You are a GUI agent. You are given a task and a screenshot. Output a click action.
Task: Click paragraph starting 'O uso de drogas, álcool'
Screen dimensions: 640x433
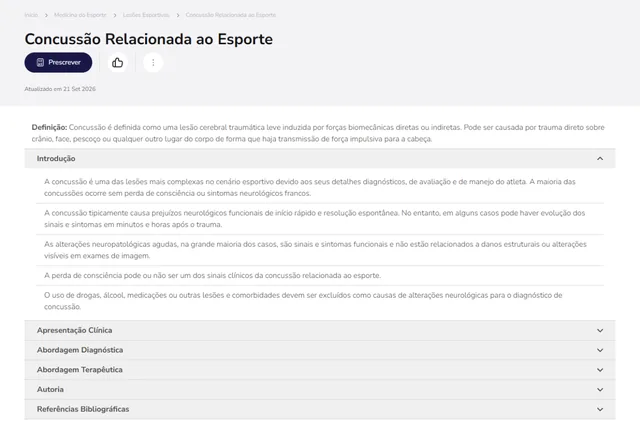click(303, 301)
